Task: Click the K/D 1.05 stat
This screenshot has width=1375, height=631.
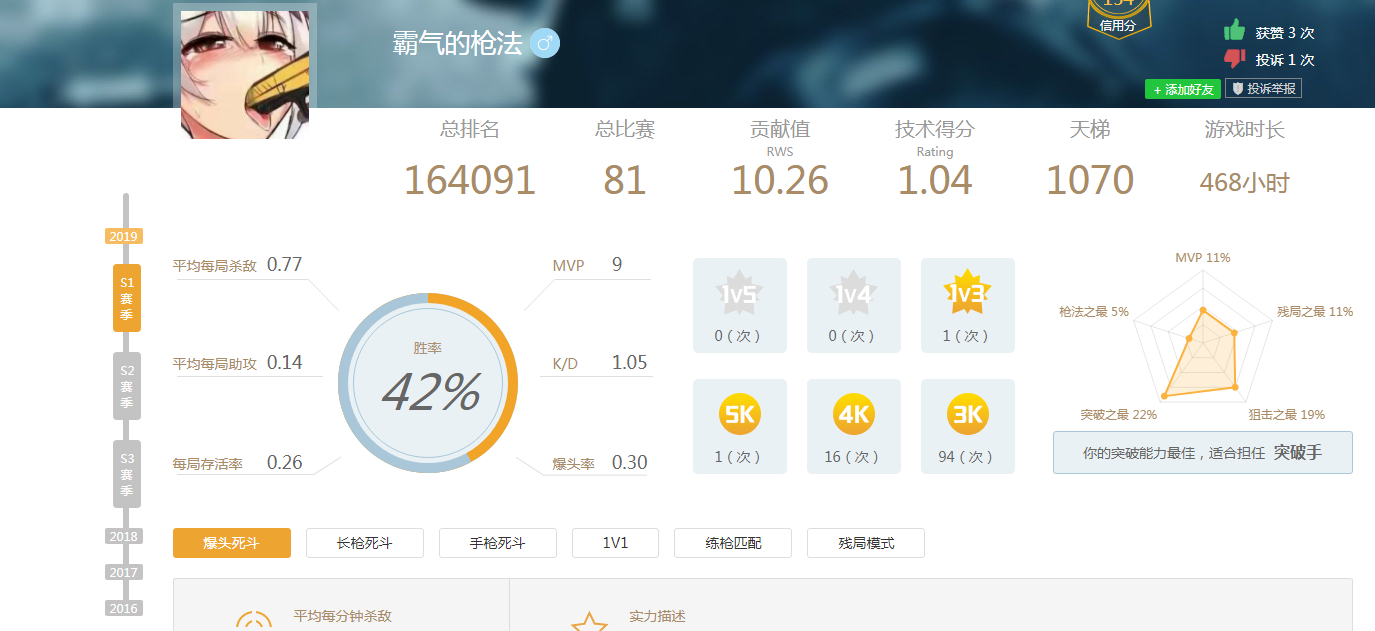Action: [600, 363]
